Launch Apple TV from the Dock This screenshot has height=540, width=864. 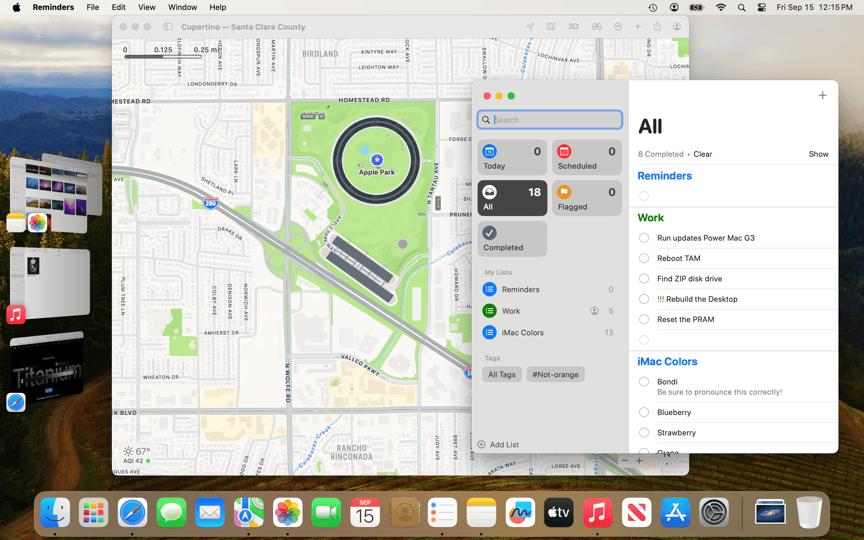[558, 513]
